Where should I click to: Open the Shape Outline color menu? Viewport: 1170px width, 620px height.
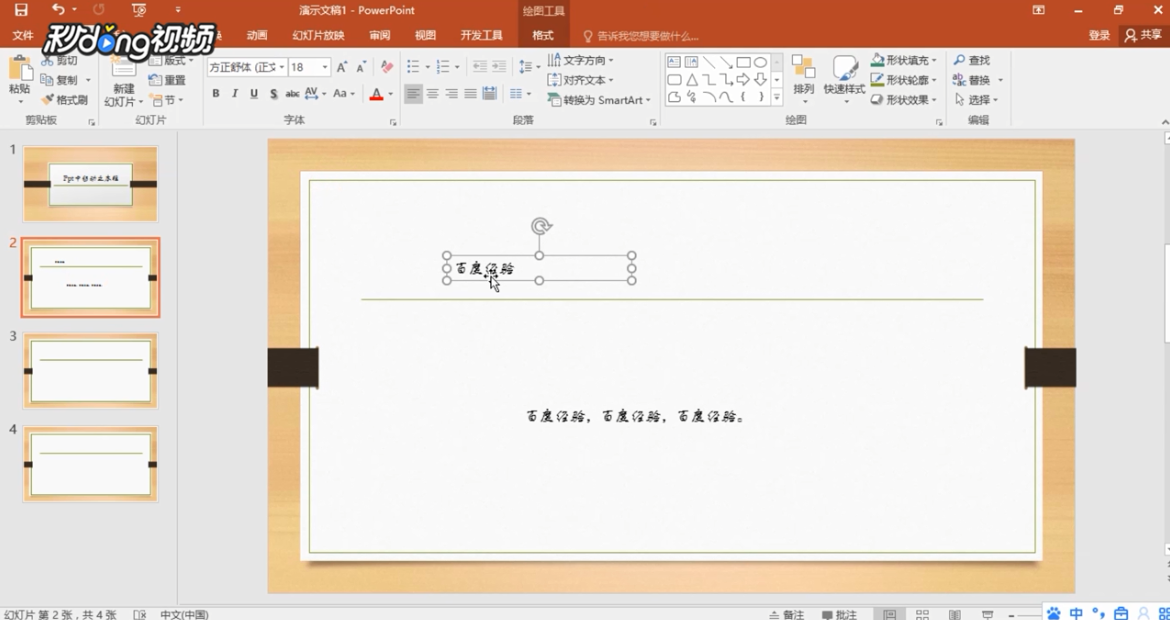click(903, 80)
